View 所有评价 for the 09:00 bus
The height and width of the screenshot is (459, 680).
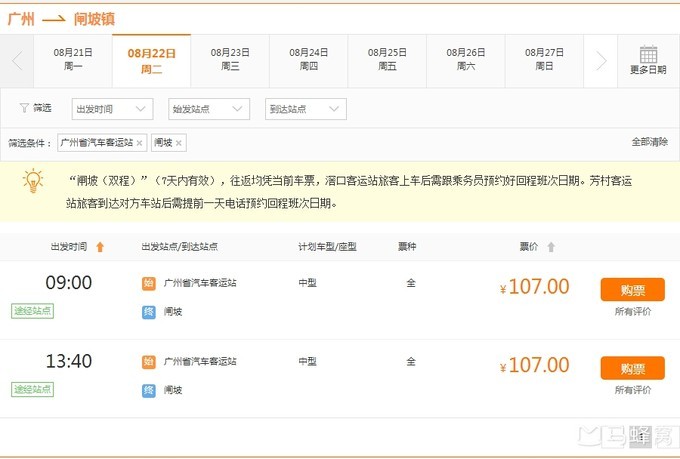pos(633,311)
